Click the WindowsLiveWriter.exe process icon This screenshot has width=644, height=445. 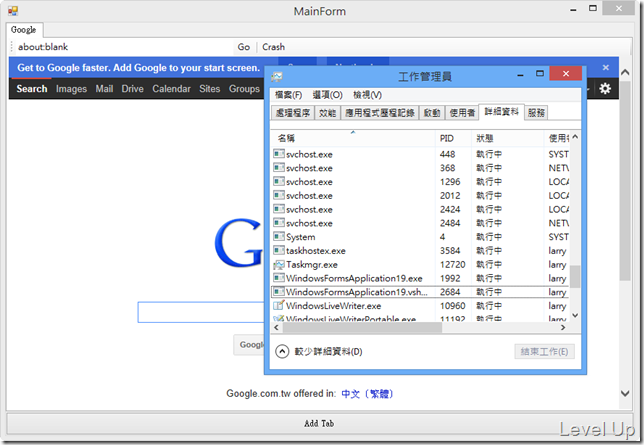[x=279, y=305]
